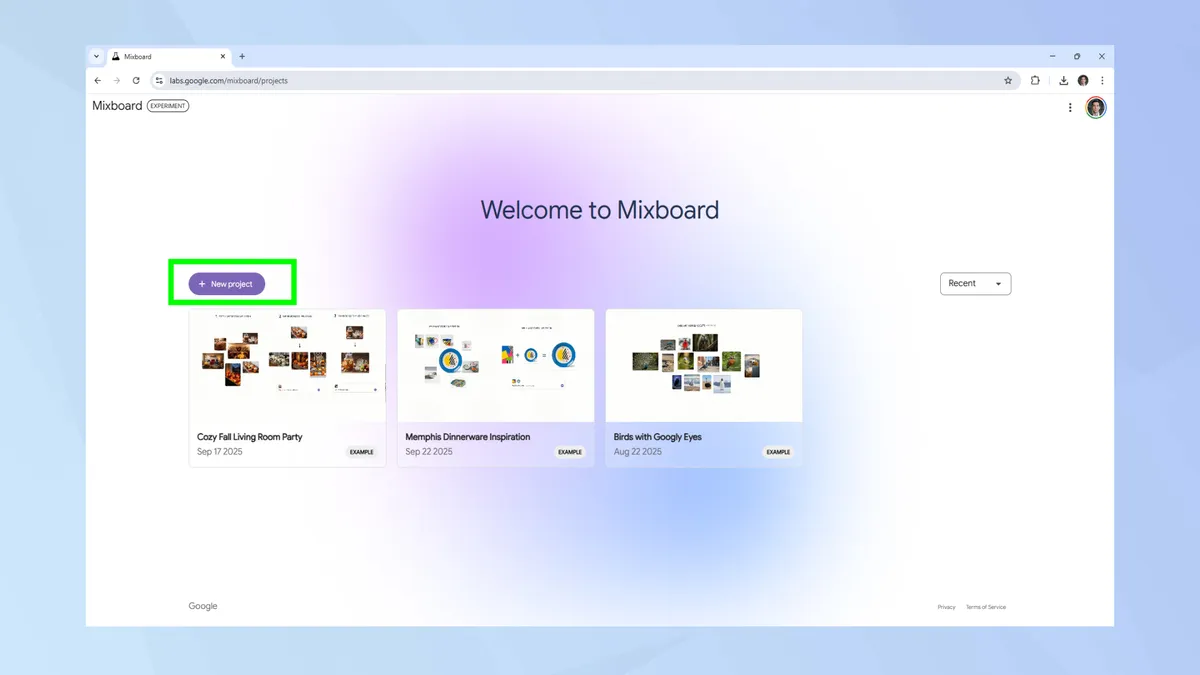This screenshot has height=675, width=1200.
Task: Open the Terms of Service link
Action: coord(986,606)
